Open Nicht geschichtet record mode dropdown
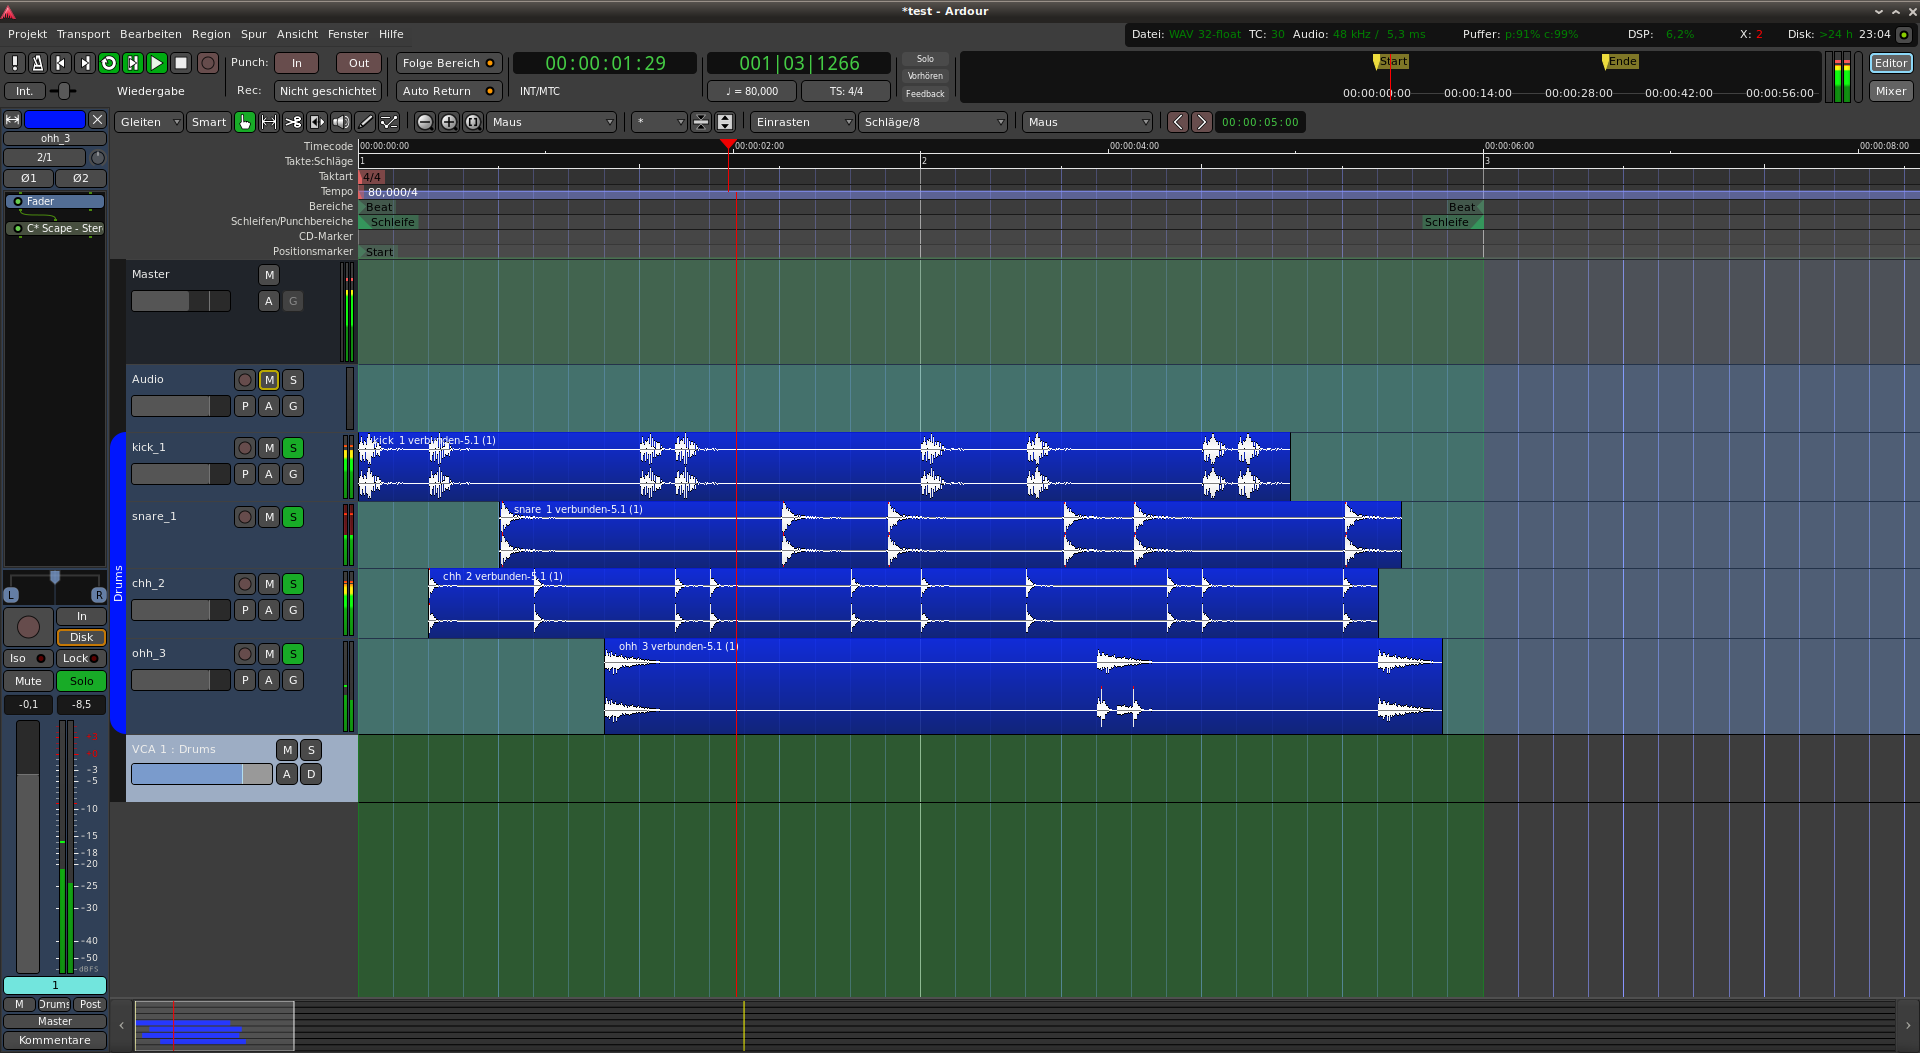Viewport: 1920px width, 1053px height. tap(328, 91)
